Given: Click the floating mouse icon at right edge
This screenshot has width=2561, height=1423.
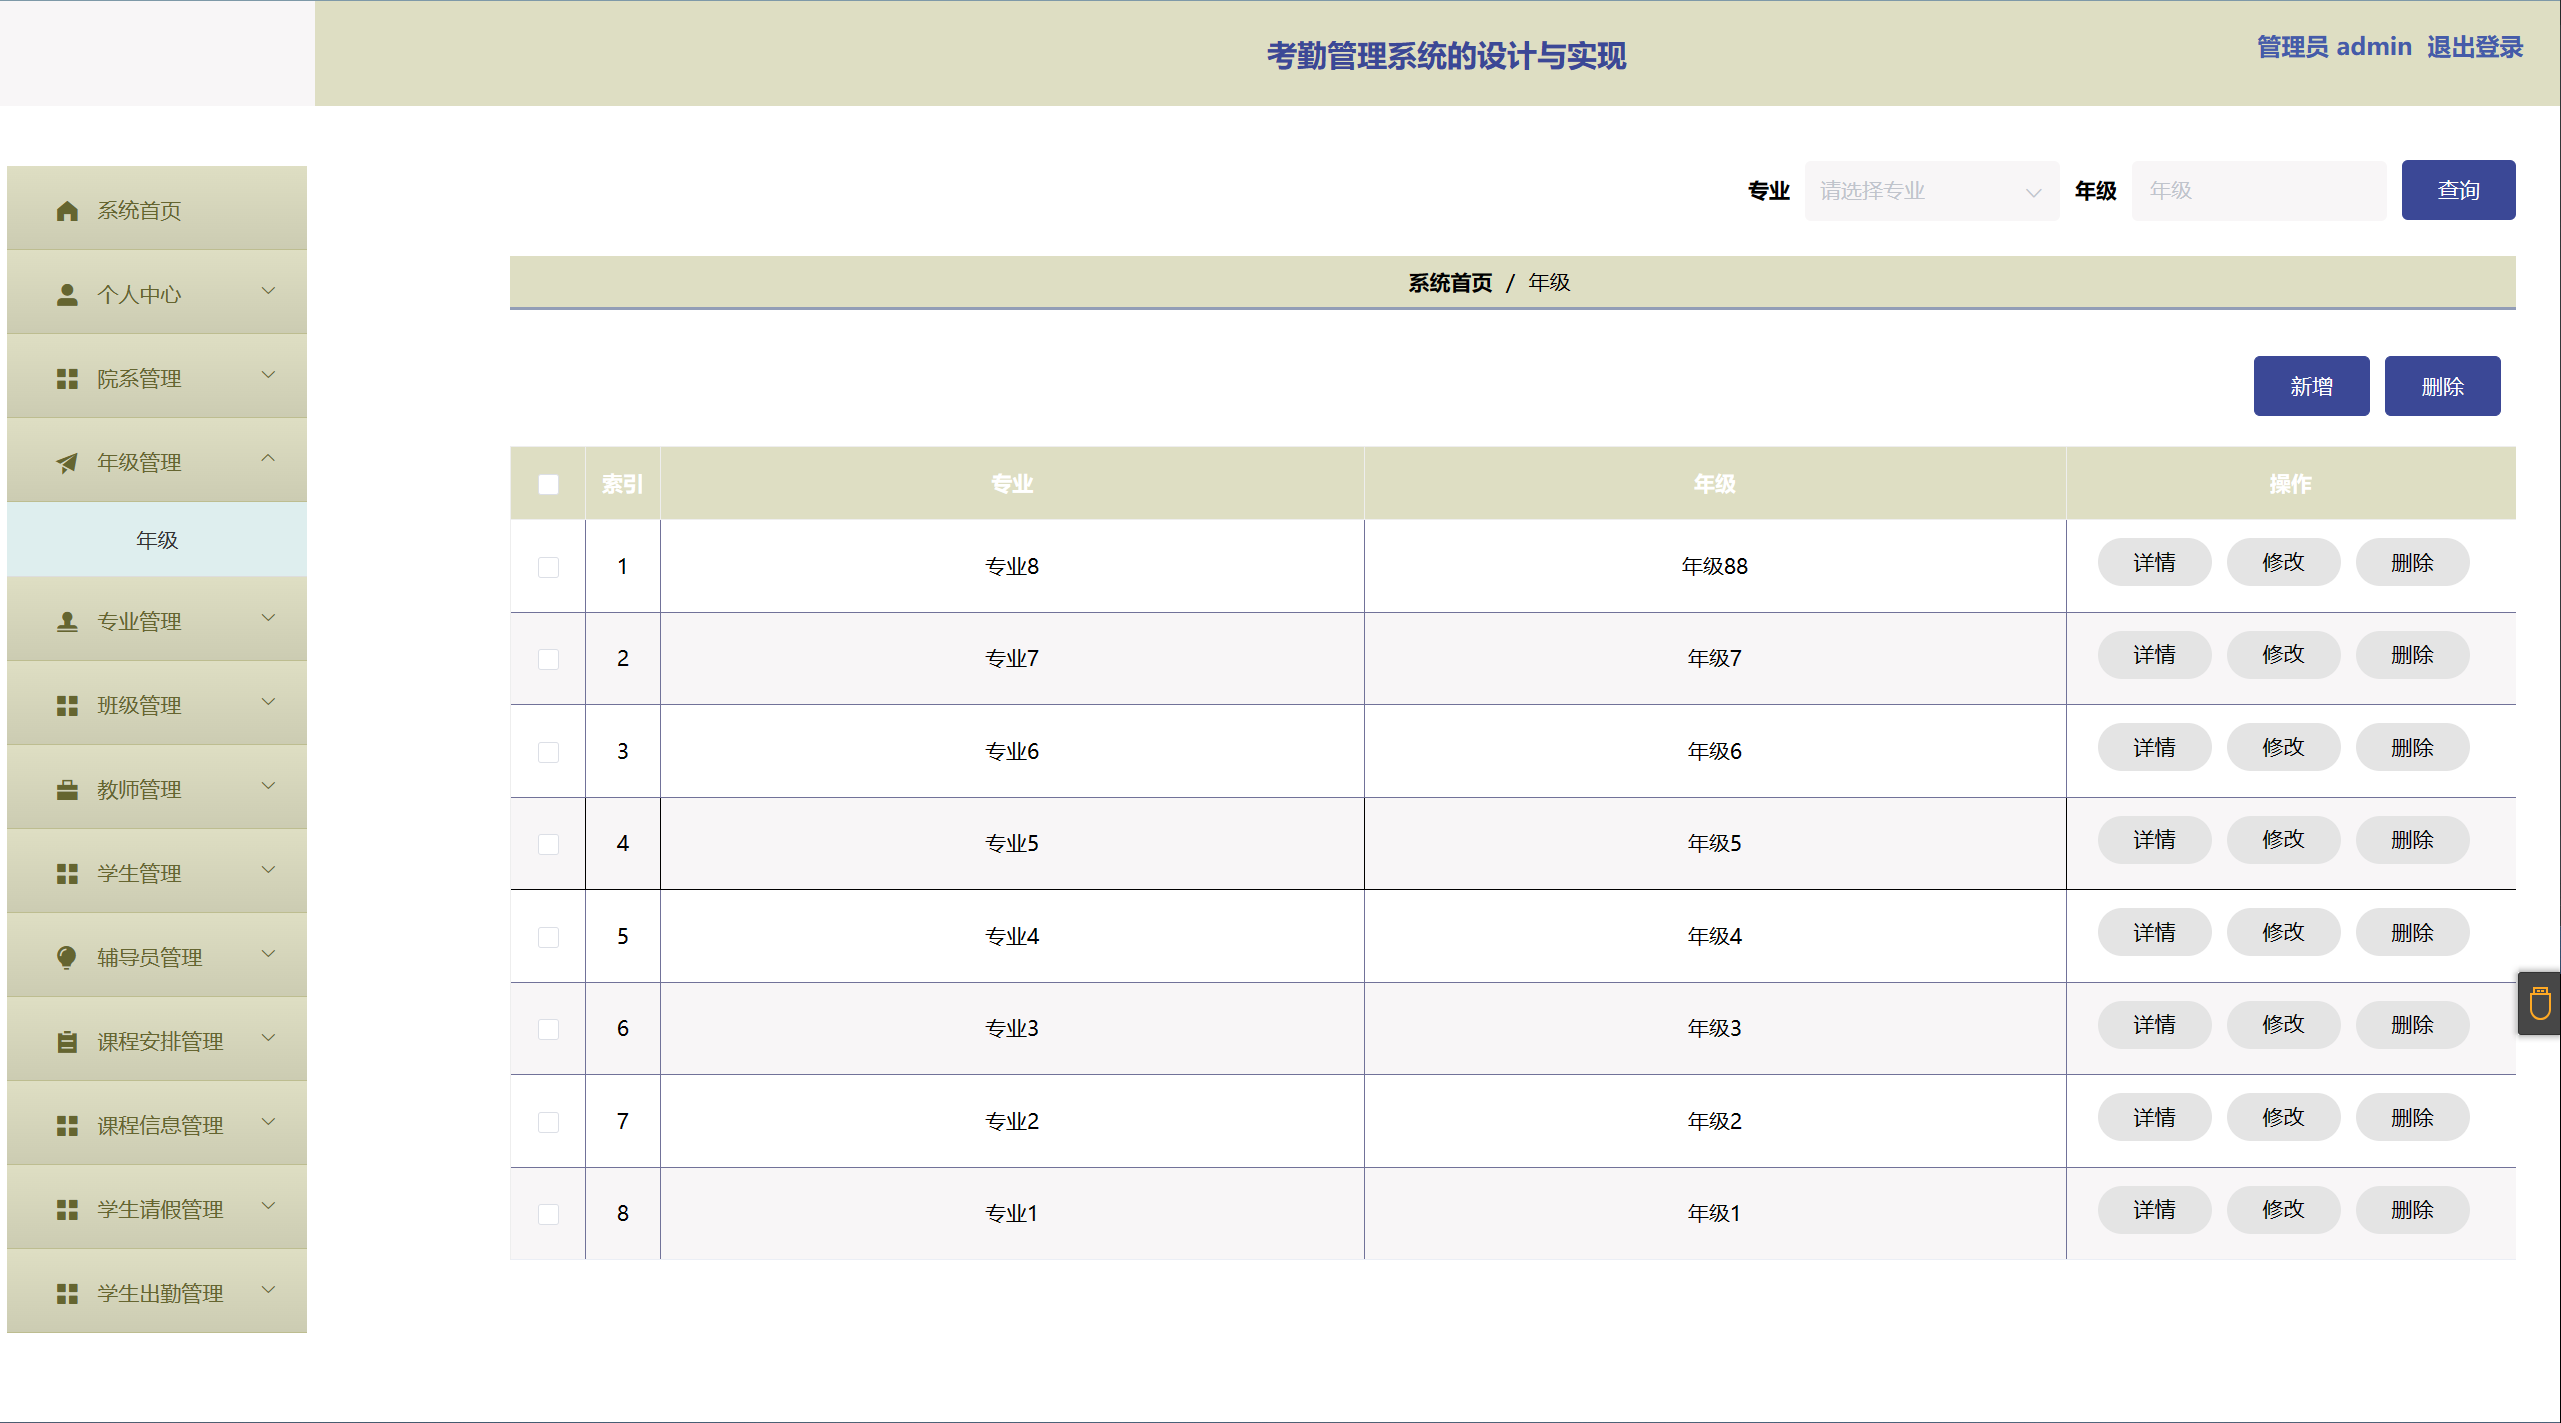Looking at the screenshot, I should [2540, 1003].
